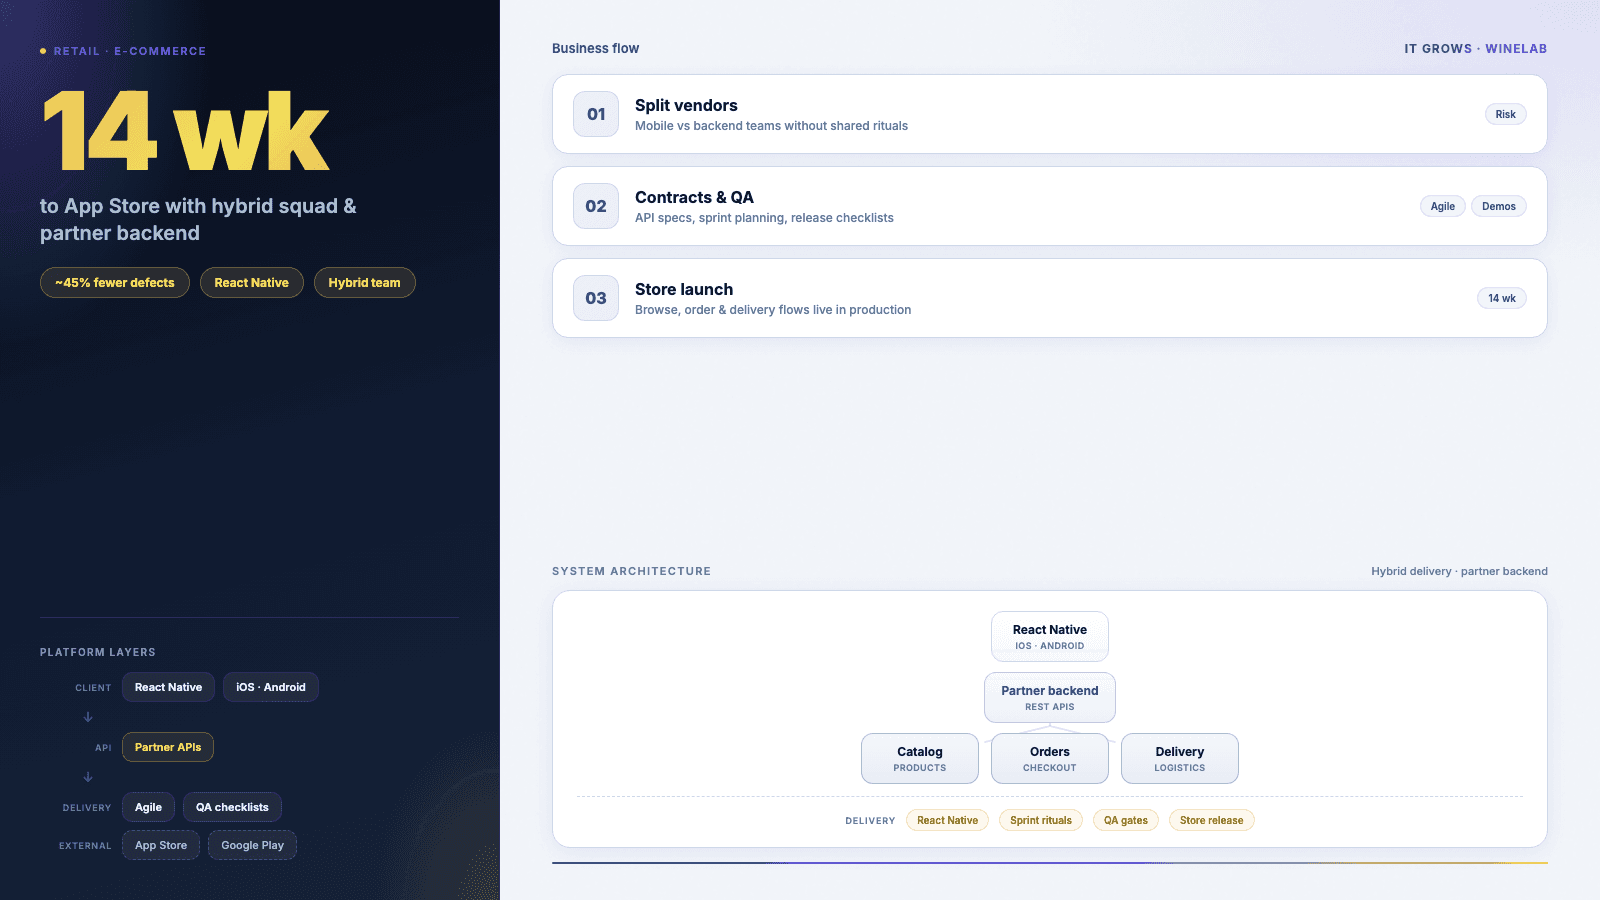The width and height of the screenshot is (1600, 900).
Task: Select the Partner APIs chip
Action: point(168,747)
